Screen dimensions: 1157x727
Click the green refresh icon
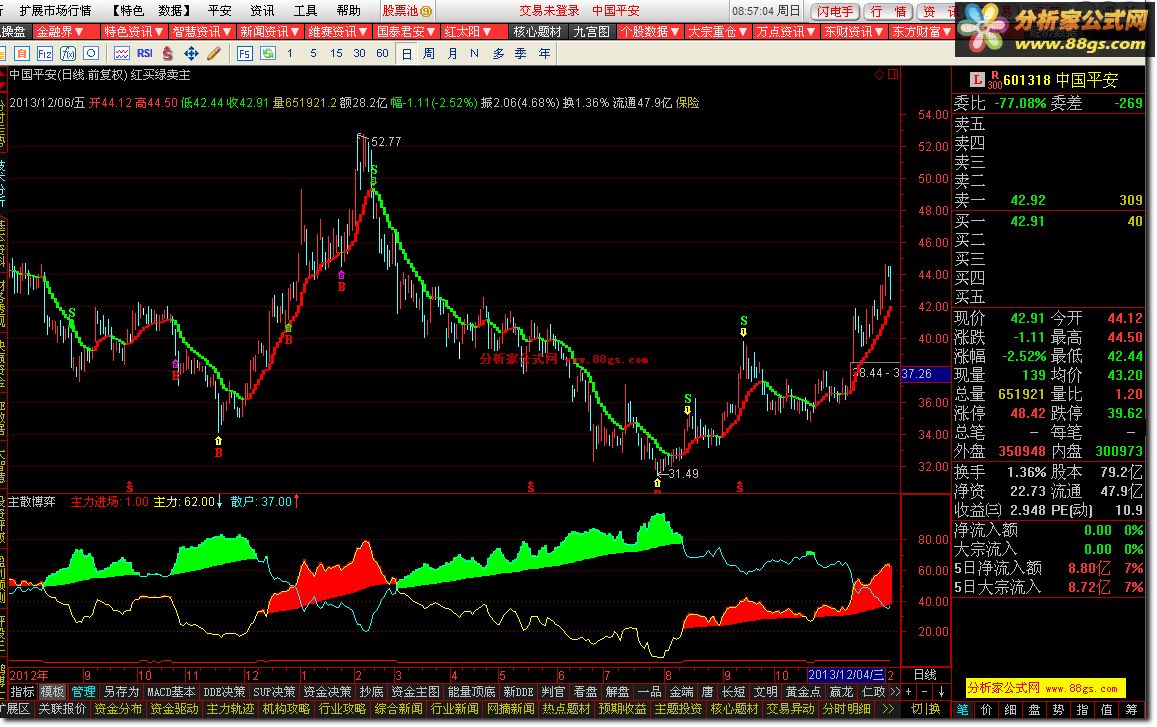268,53
